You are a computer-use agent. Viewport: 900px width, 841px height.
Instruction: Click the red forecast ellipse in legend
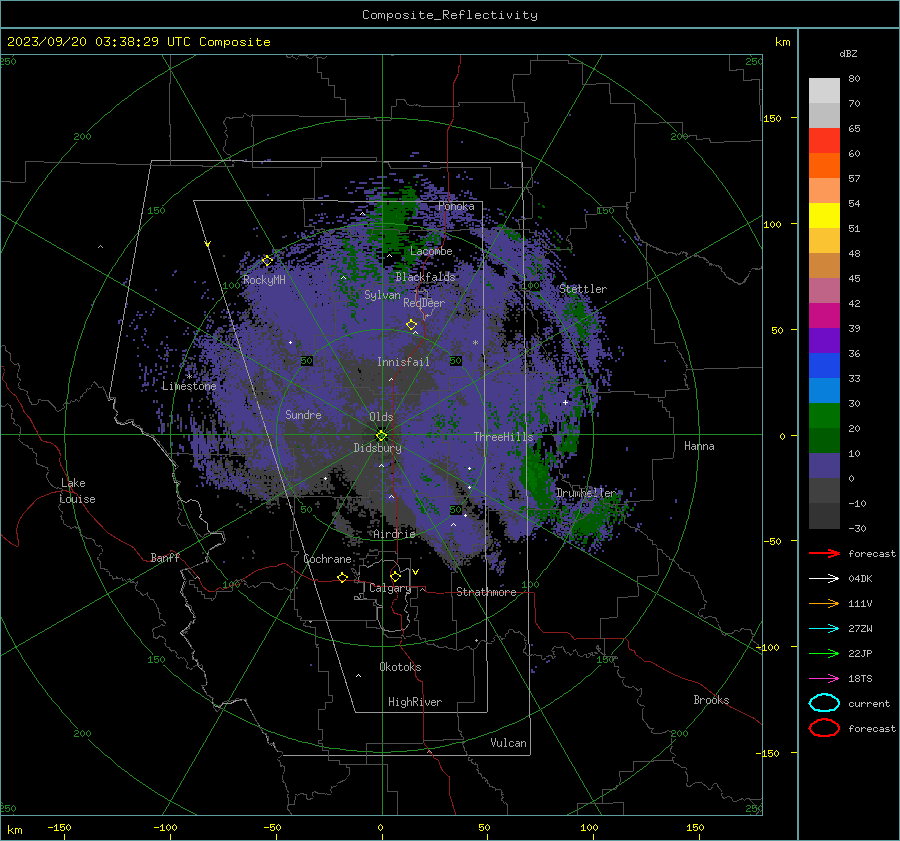tap(824, 728)
